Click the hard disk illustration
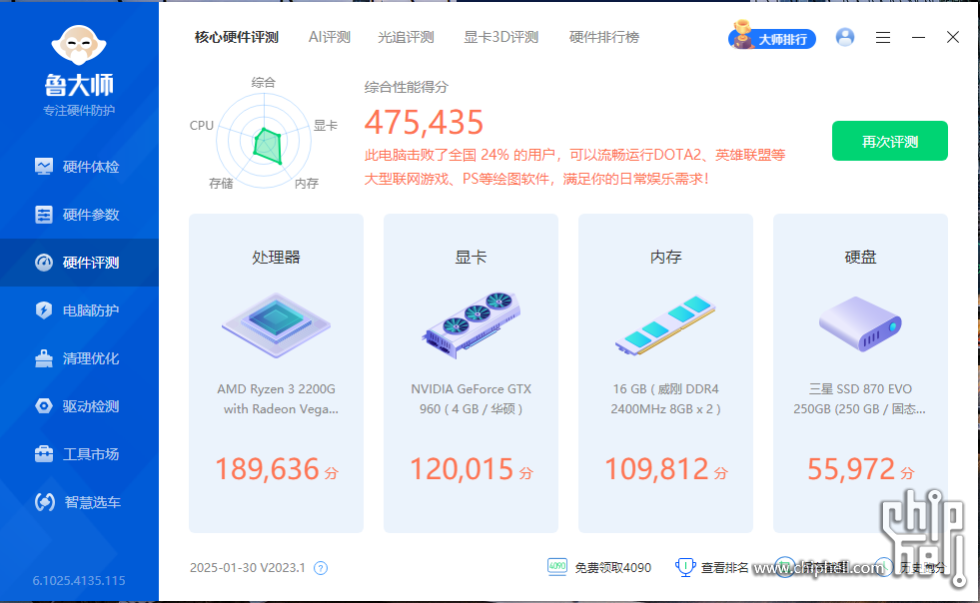This screenshot has height=603, width=980. pyautogui.click(x=861, y=324)
